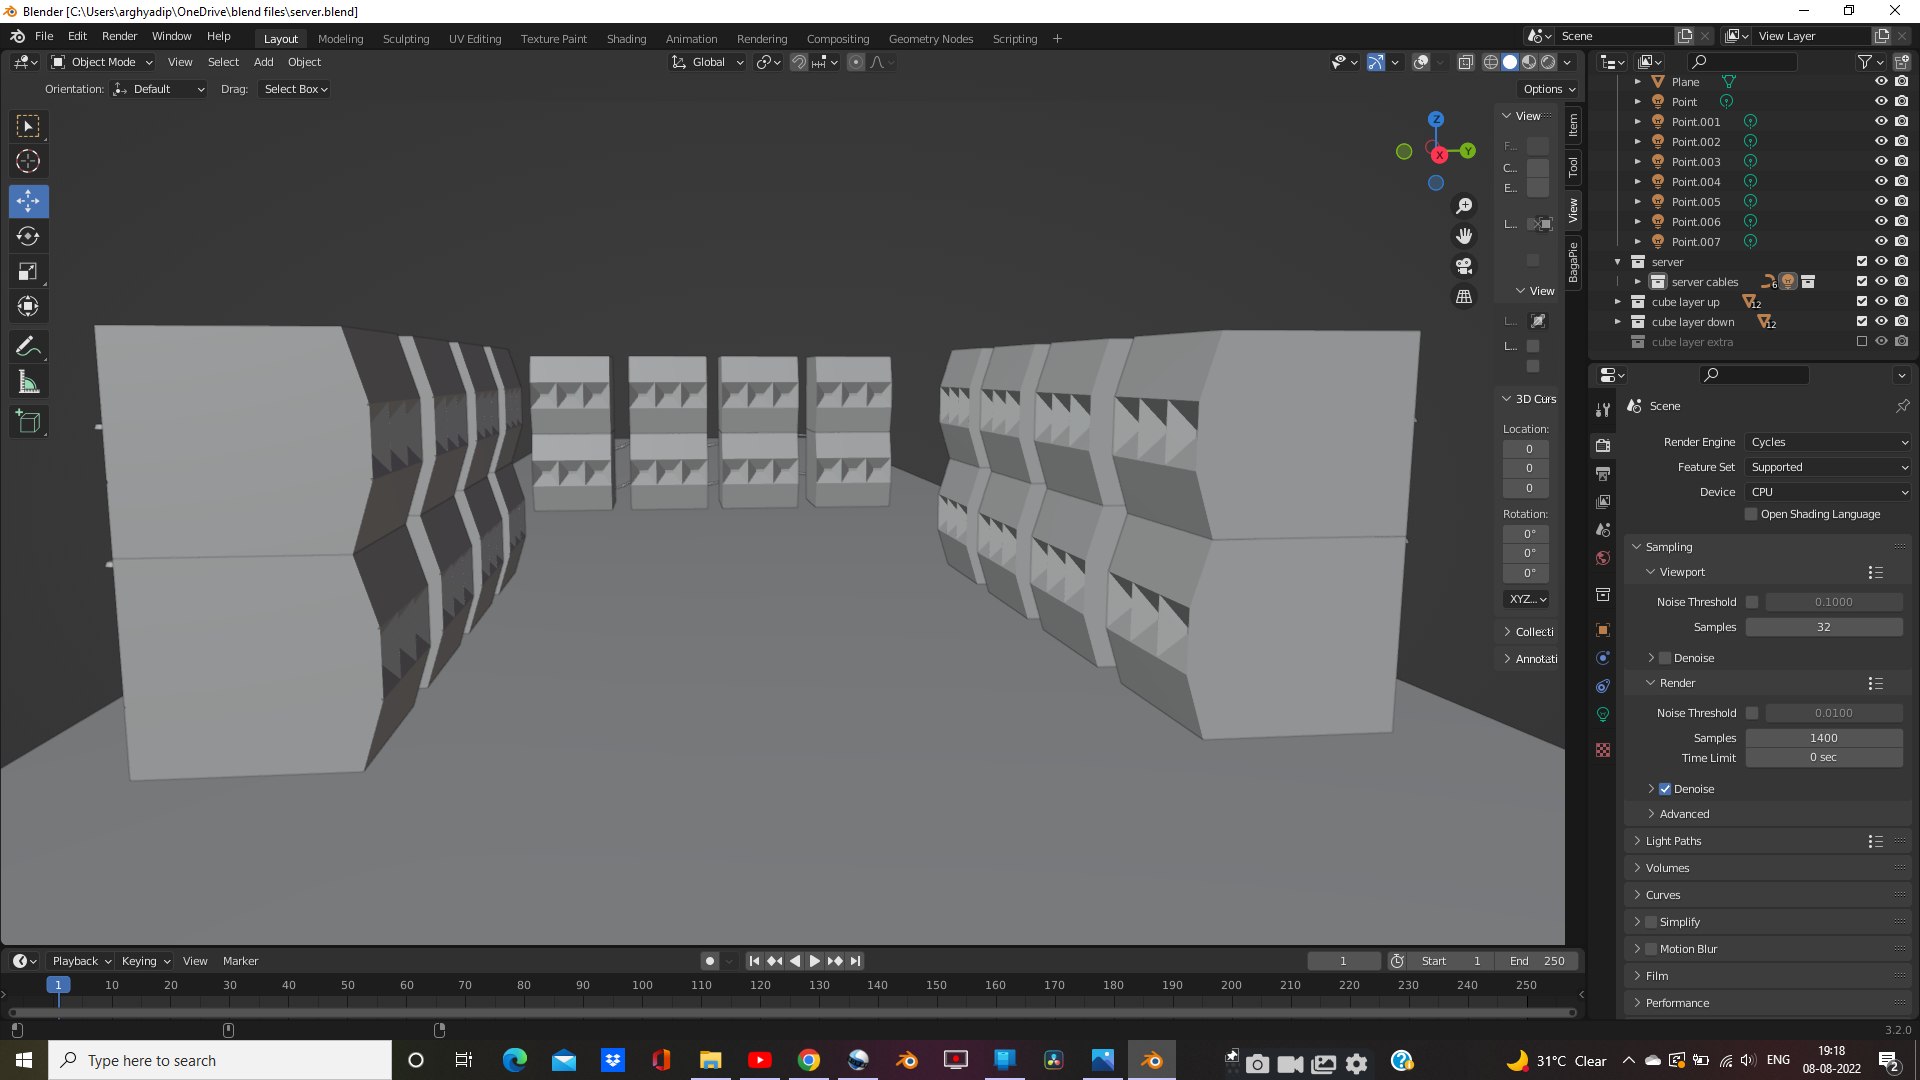Viewport: 1920px width, 1080px height.
Task: Enable the Motion Blur checkbox
Action: click(1651, 949)
